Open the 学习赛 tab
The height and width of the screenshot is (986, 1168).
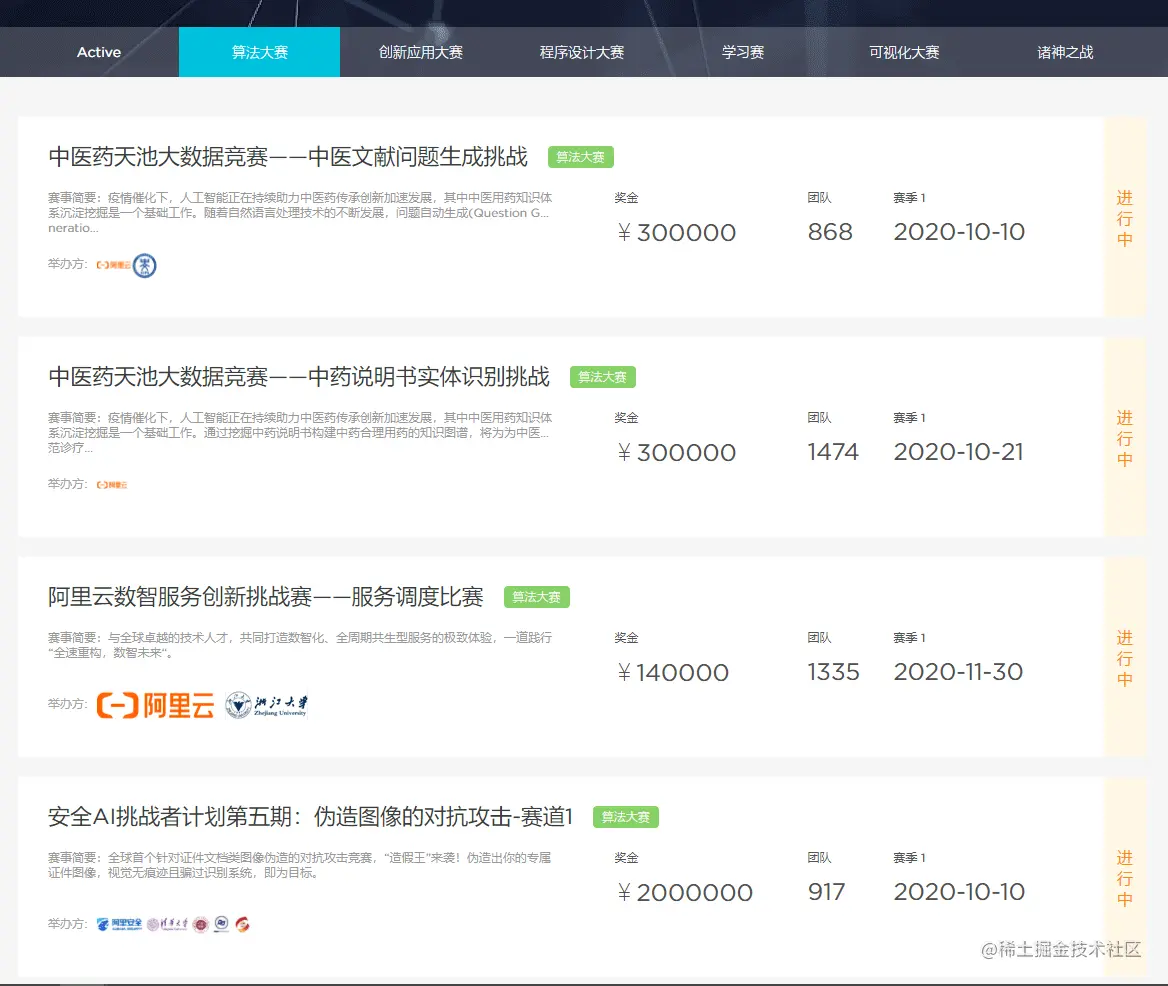click(x=742, y=52)
